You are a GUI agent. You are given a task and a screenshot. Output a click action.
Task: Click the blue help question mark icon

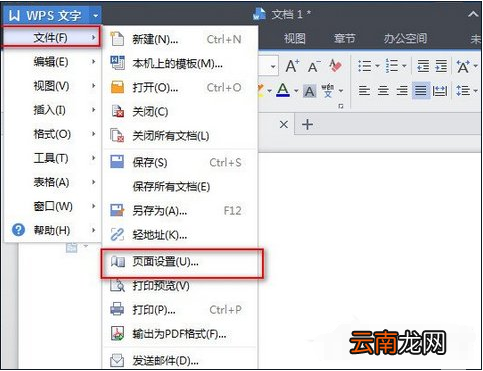tap(18, 230)
